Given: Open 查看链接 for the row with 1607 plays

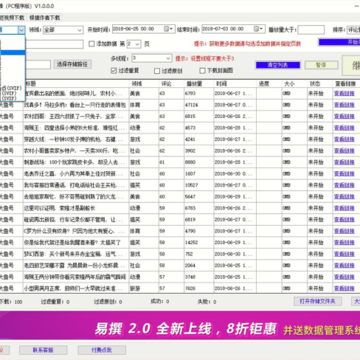Looking at the screenshot, I should pyautogui.click(x=344, y=174).
